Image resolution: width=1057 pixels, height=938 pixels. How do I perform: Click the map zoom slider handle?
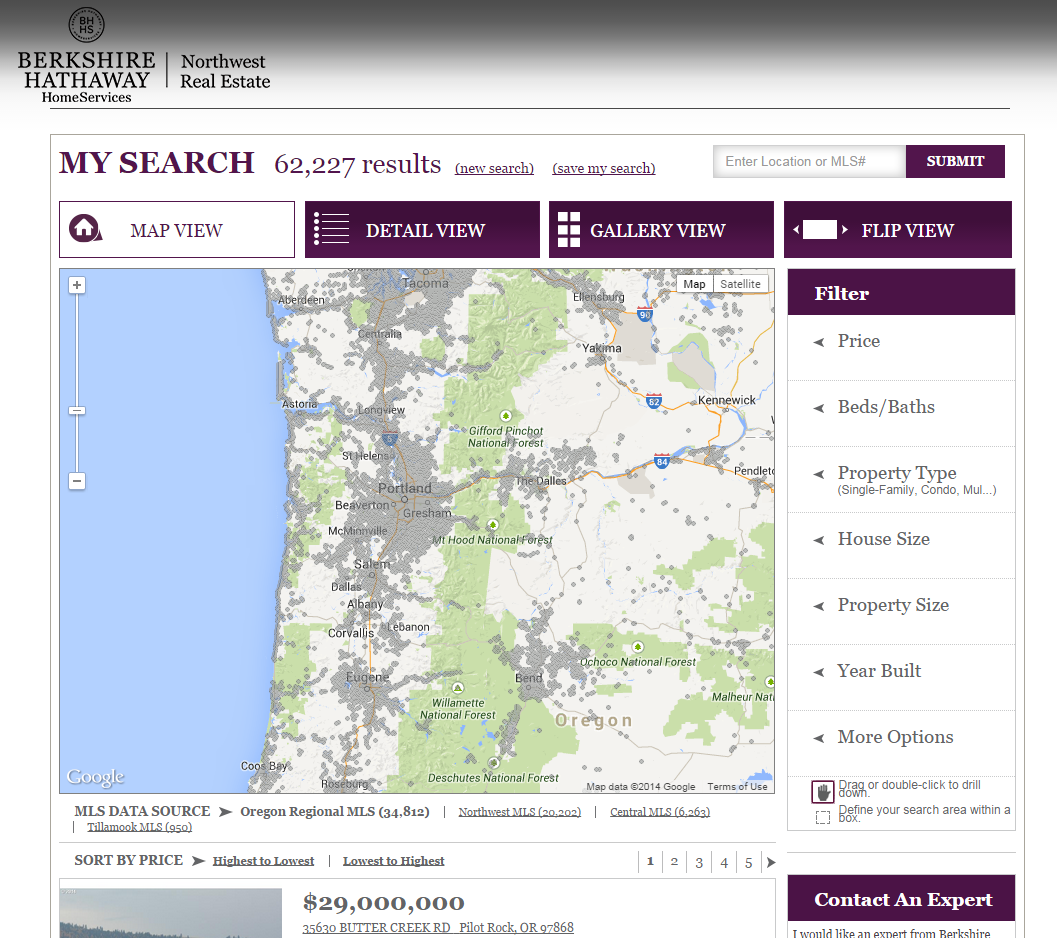coord(77,411)
